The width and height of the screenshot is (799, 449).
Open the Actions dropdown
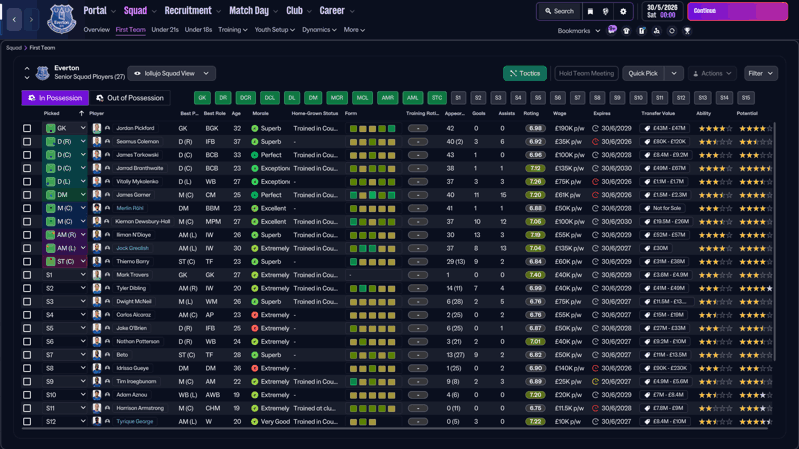click(712, 73)
